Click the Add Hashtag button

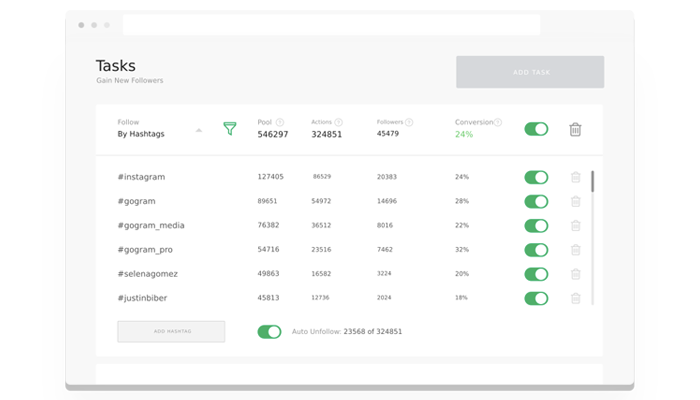point(171,331)
